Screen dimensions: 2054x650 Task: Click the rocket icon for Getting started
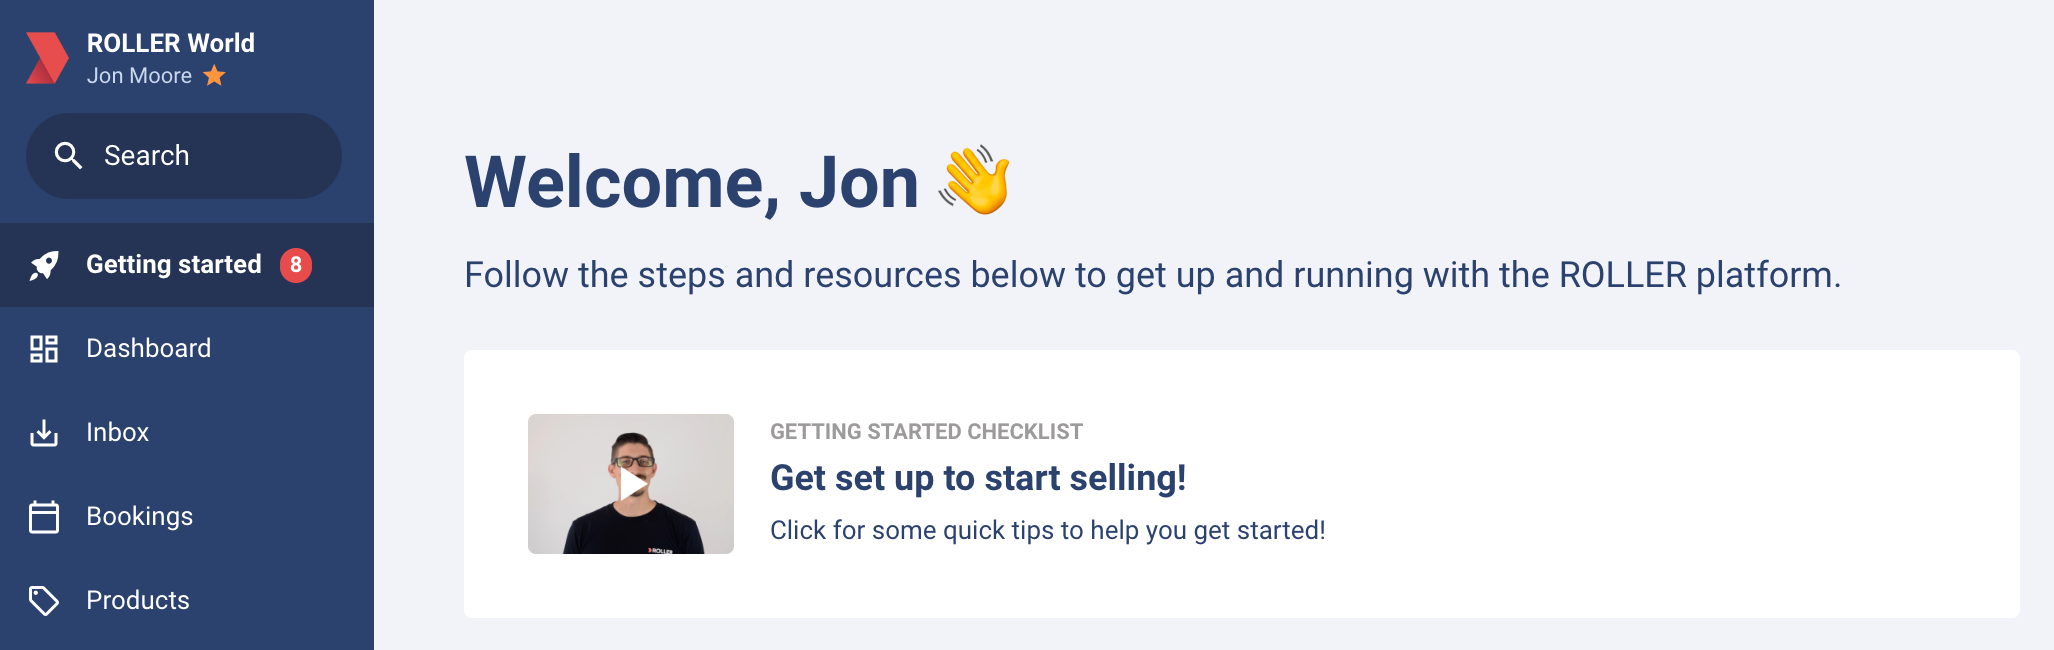tap(44, 265)
